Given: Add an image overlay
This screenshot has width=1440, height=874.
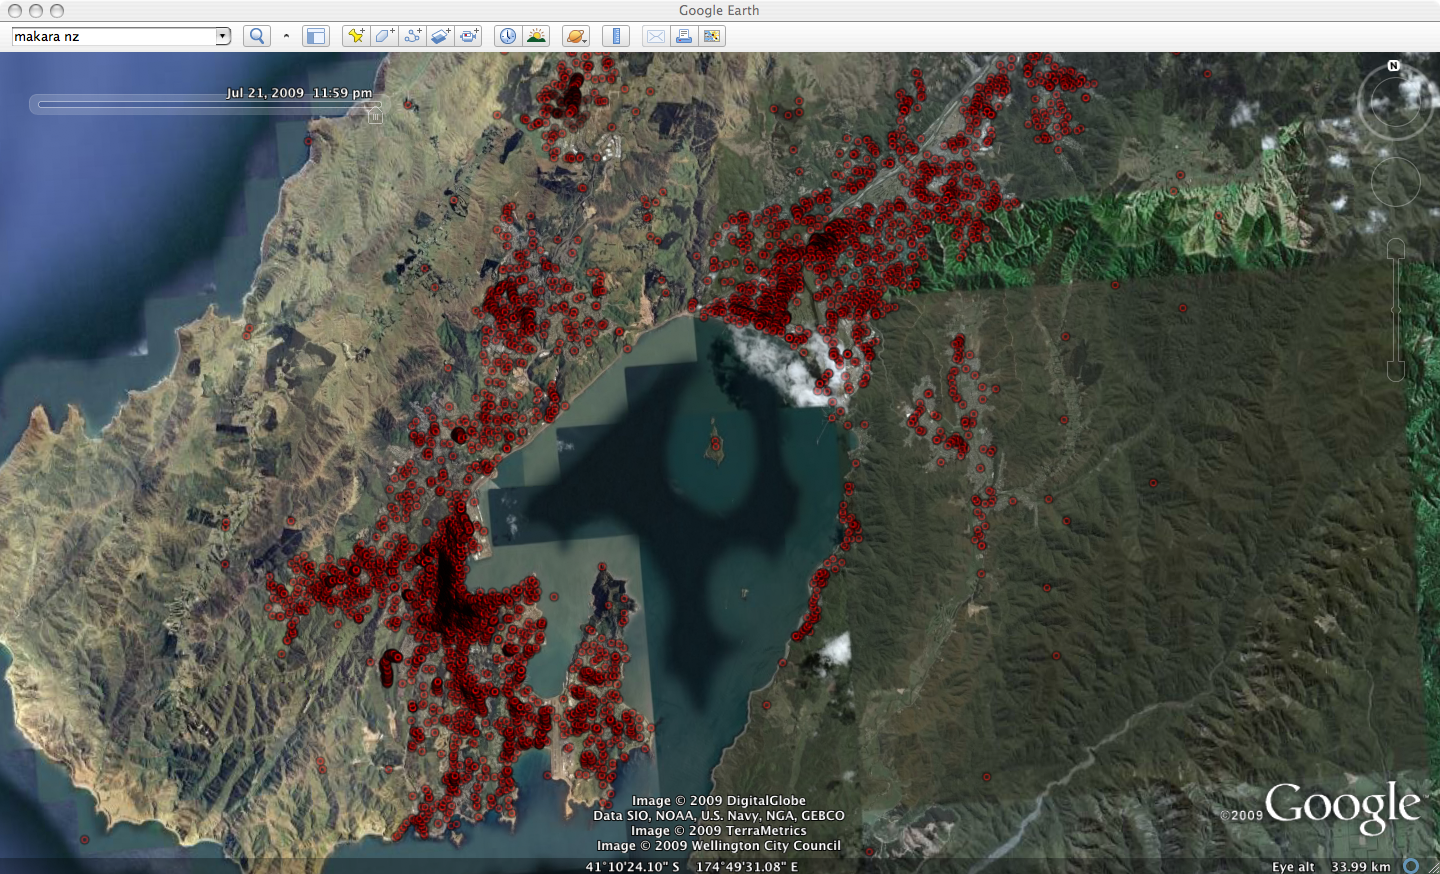Looking at the screenshot, I should tap(440, 36).
